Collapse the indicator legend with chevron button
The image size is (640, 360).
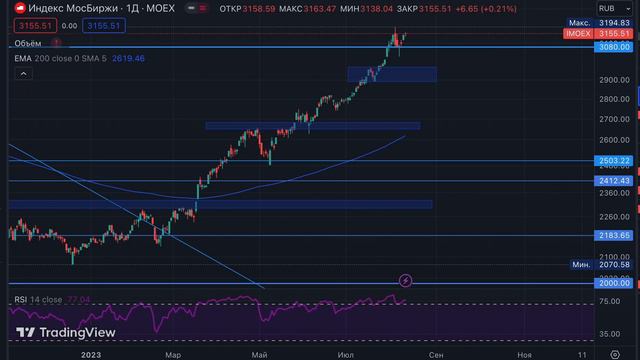point(24,74)
